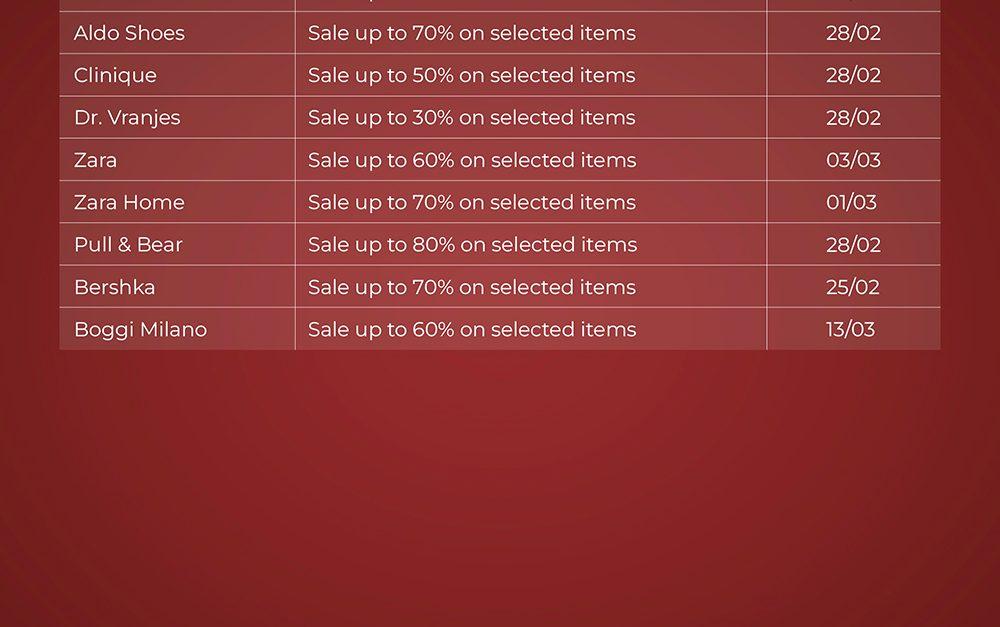1000x627 pixels.
Task: Click the Bershka 70% sale description
Action: tap(471, 287)
